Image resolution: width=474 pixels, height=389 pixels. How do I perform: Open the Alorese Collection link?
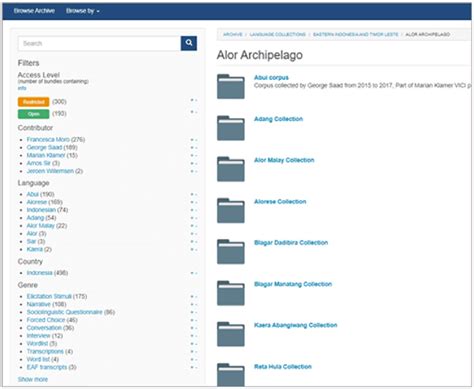coord(280,202)
